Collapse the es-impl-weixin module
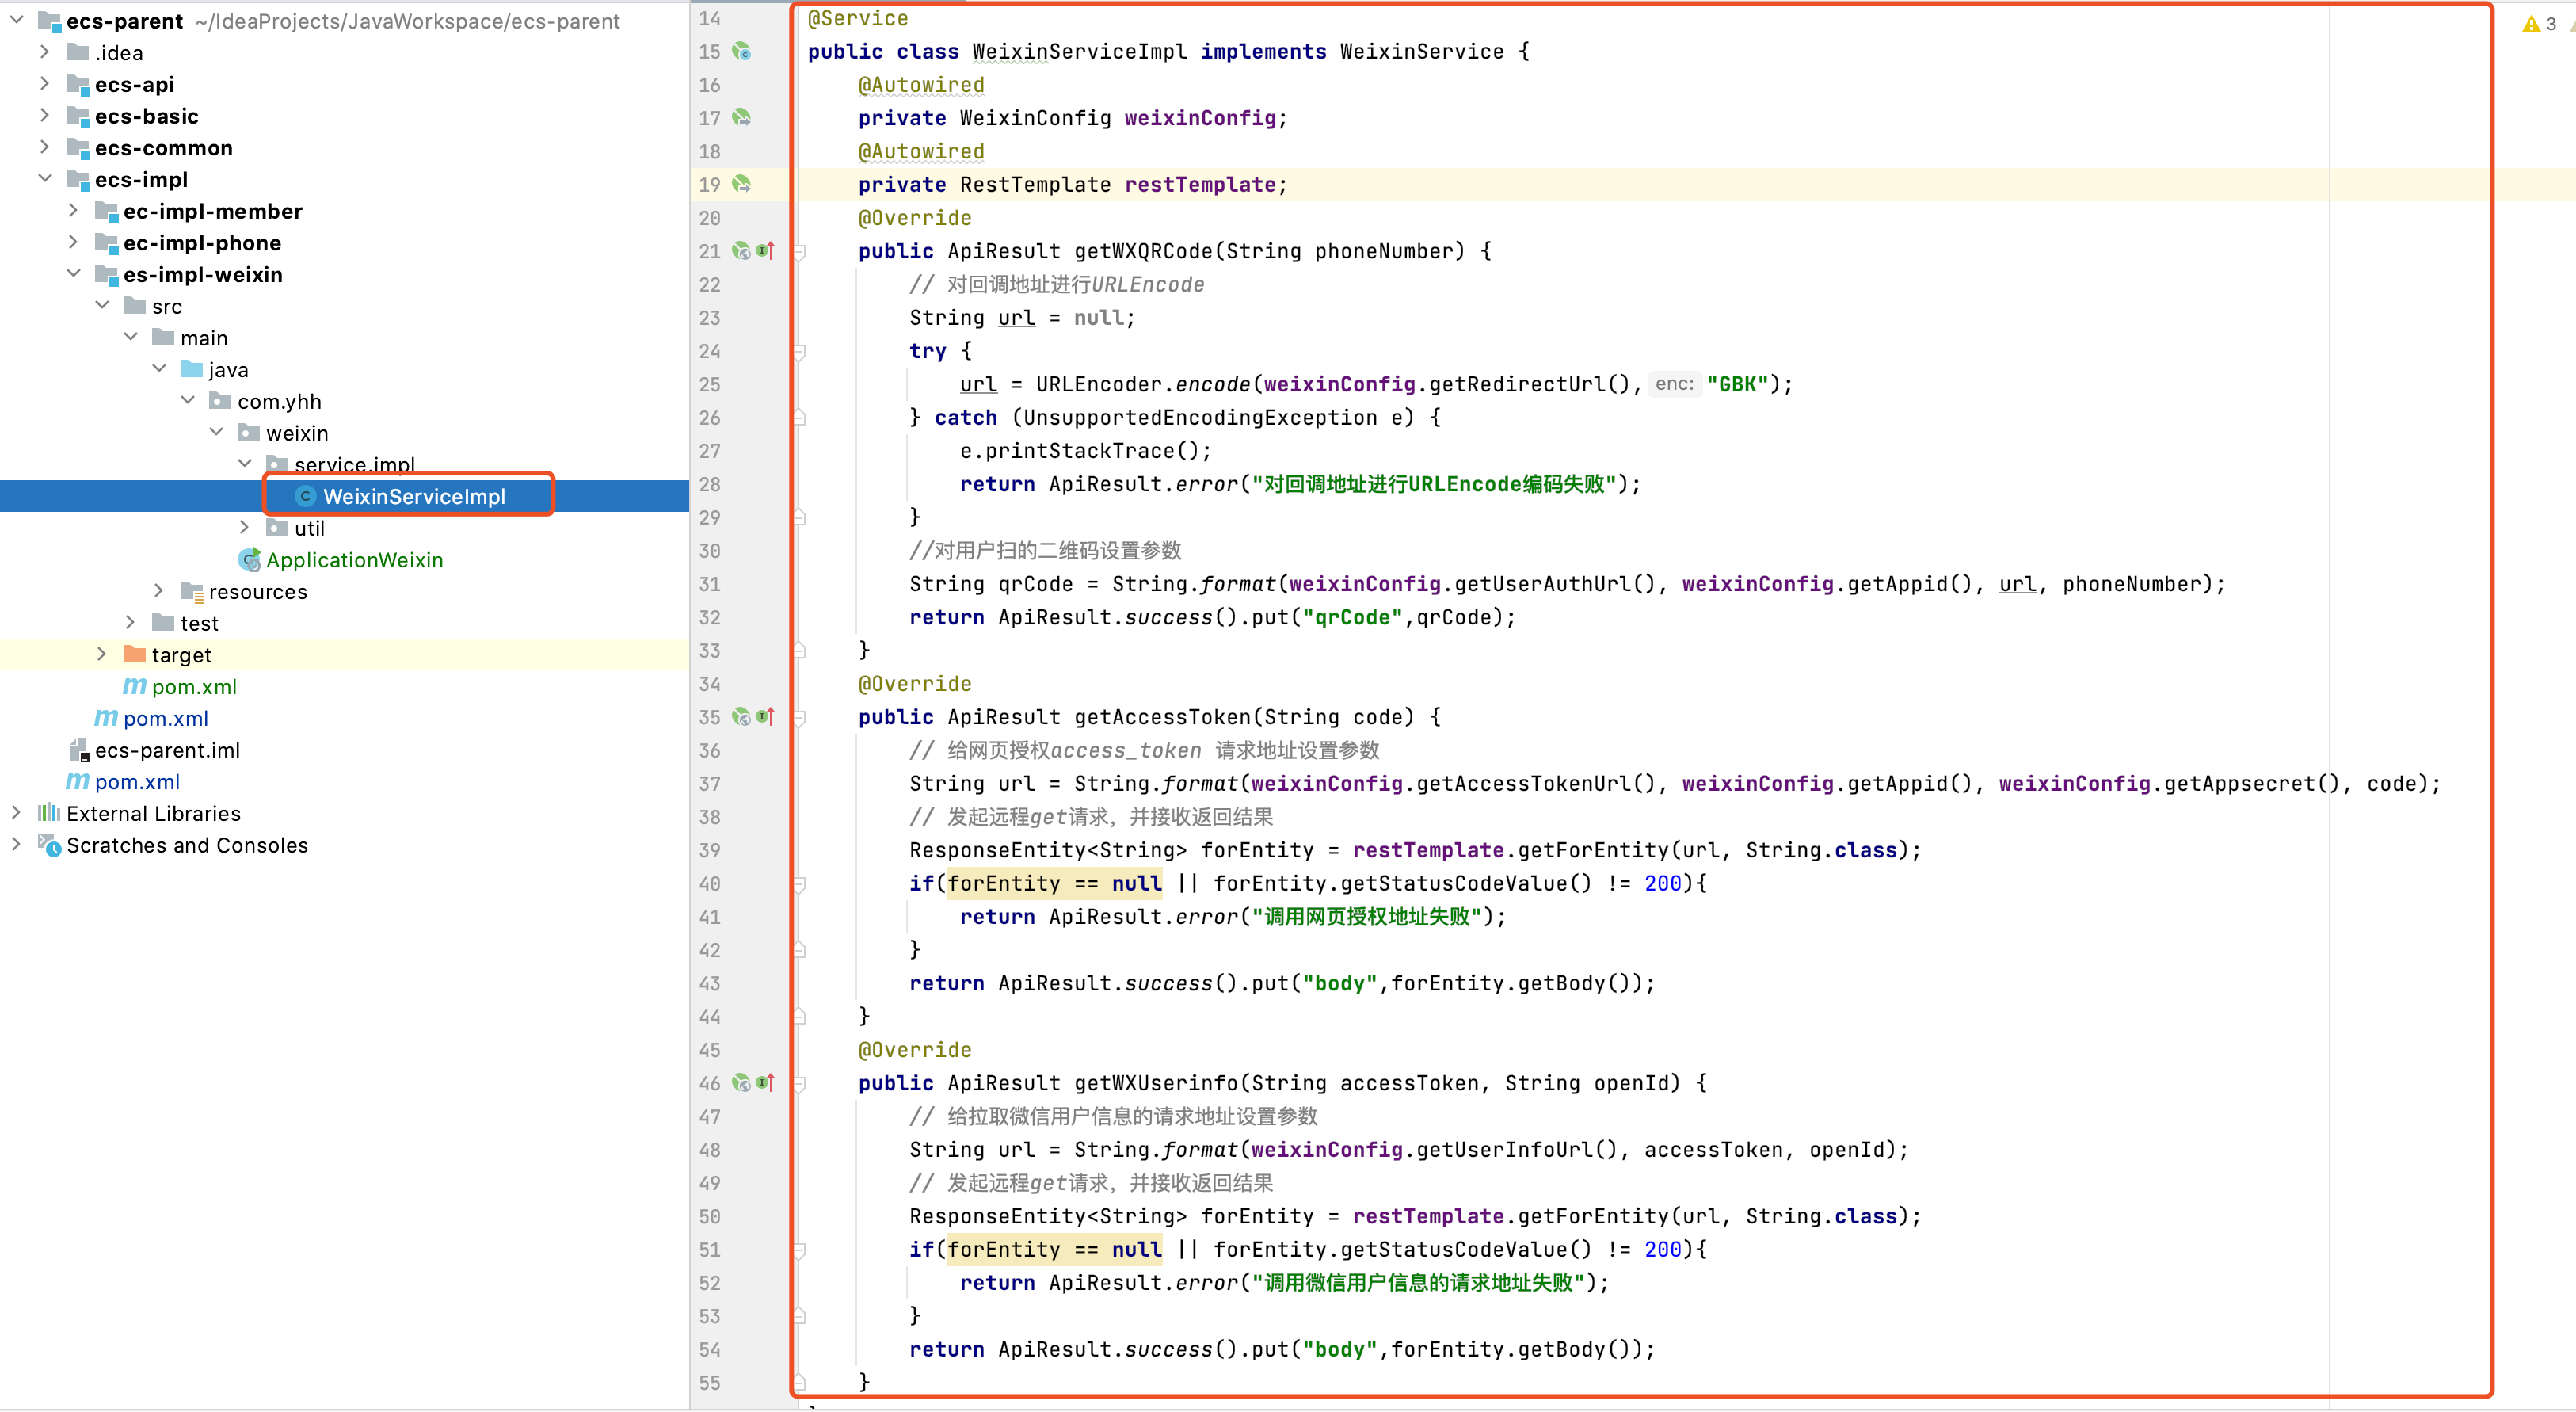This screenshot has height=1412, width=2576. tap(73, 274)
